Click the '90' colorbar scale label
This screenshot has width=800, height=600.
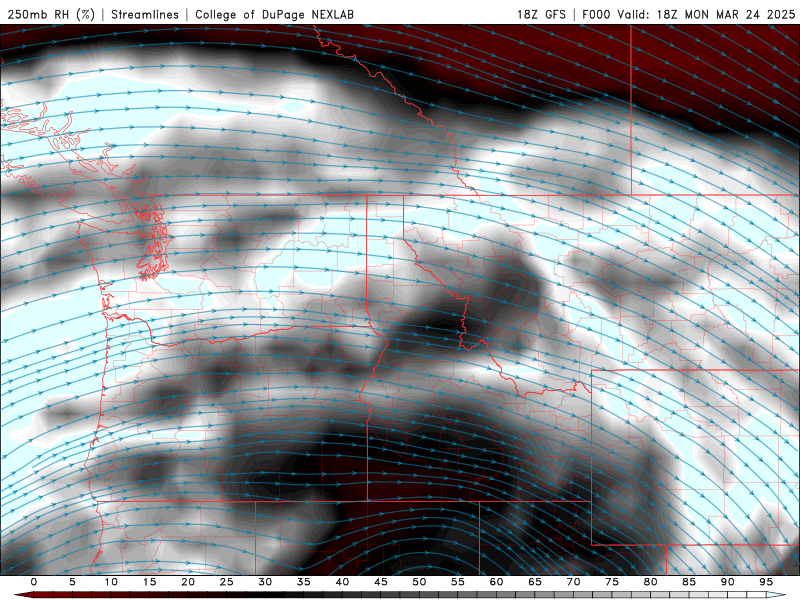[728, 582]
